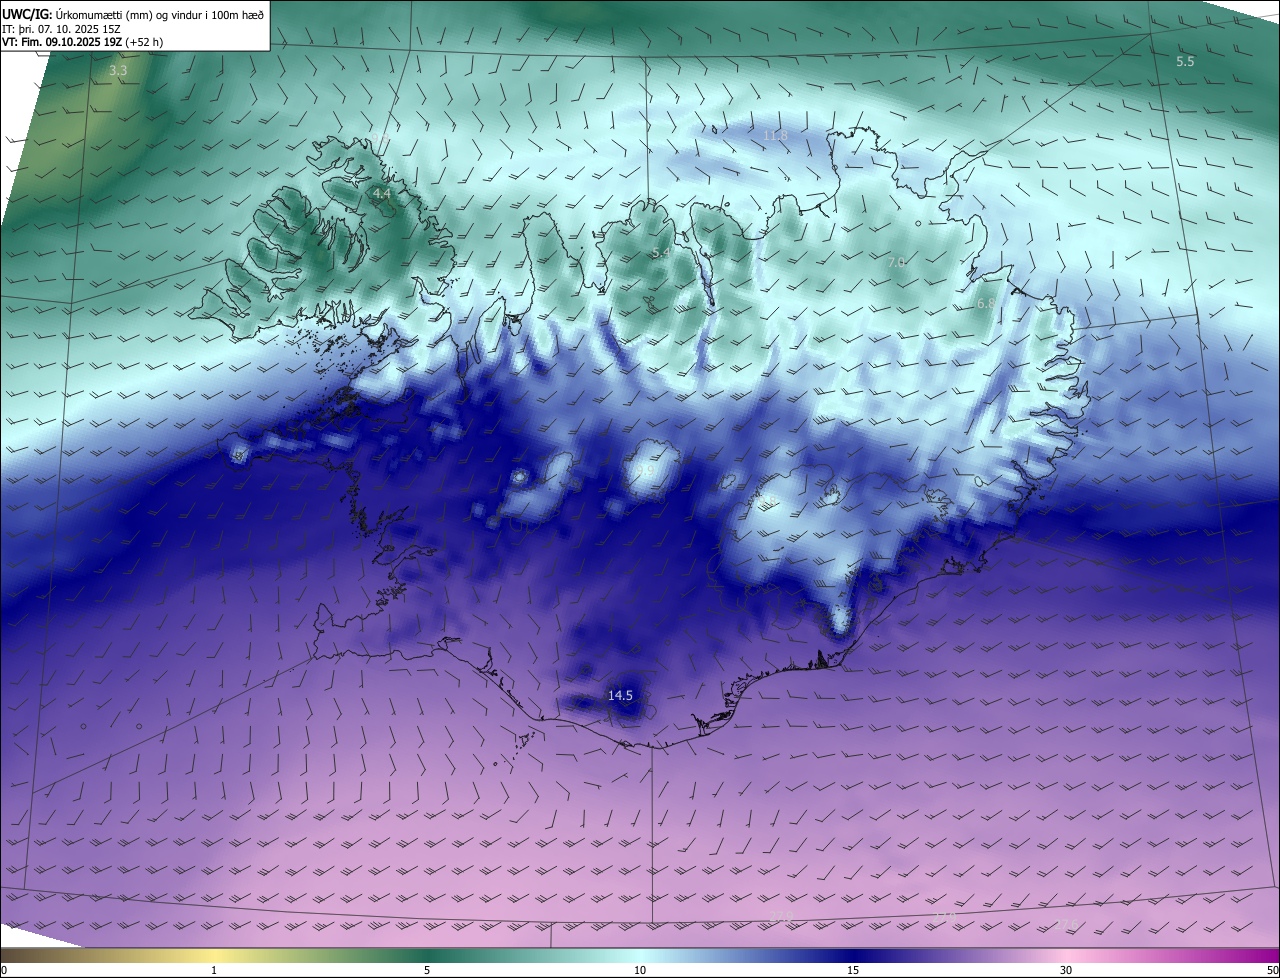
Task: Click the '1' tick on the colour scale
Action: pos(214,970)
